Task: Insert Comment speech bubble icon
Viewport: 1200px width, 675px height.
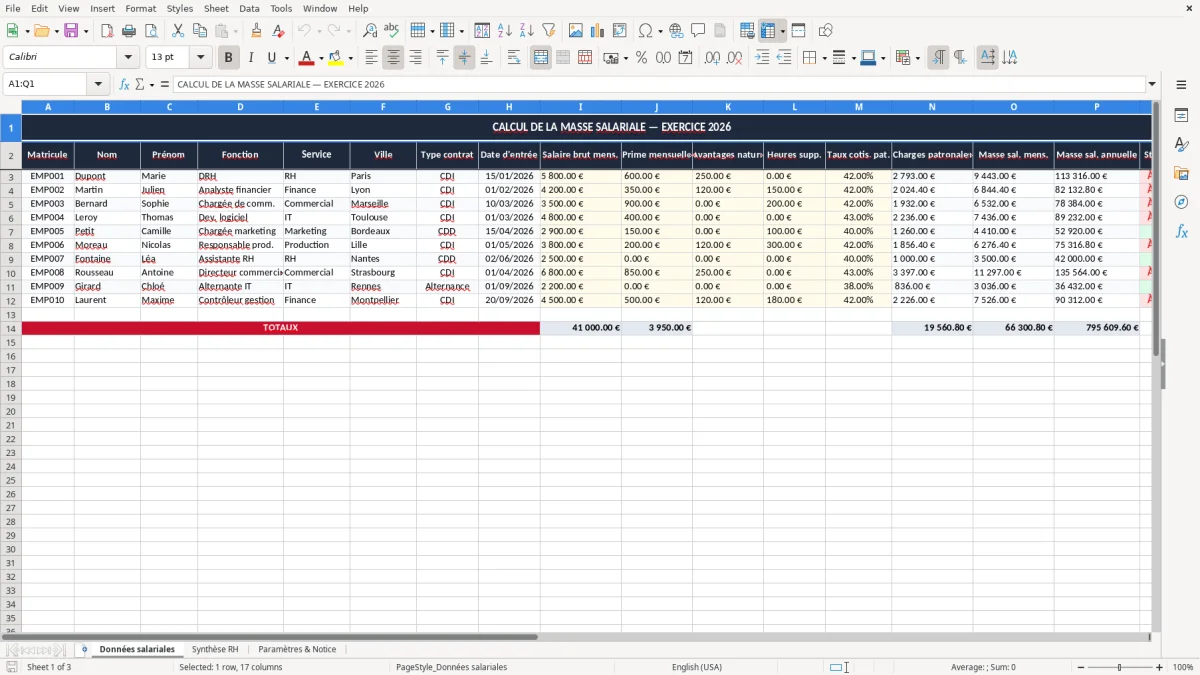Action: click(699, 31)
